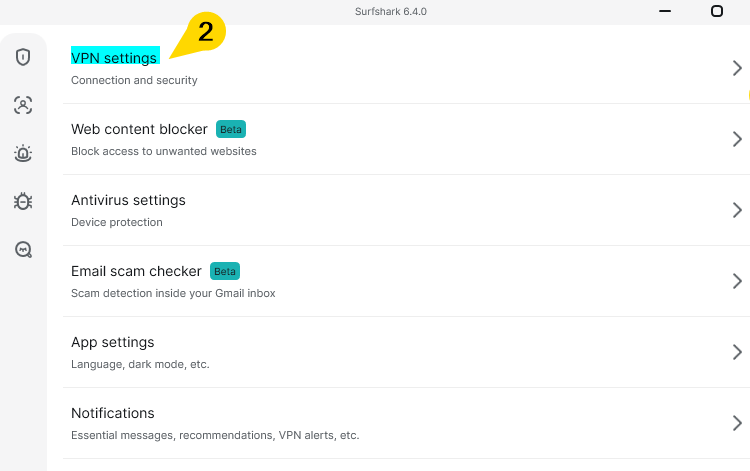
Task: Open the VPN shield icon in sidebar
Action: point(23,57)
